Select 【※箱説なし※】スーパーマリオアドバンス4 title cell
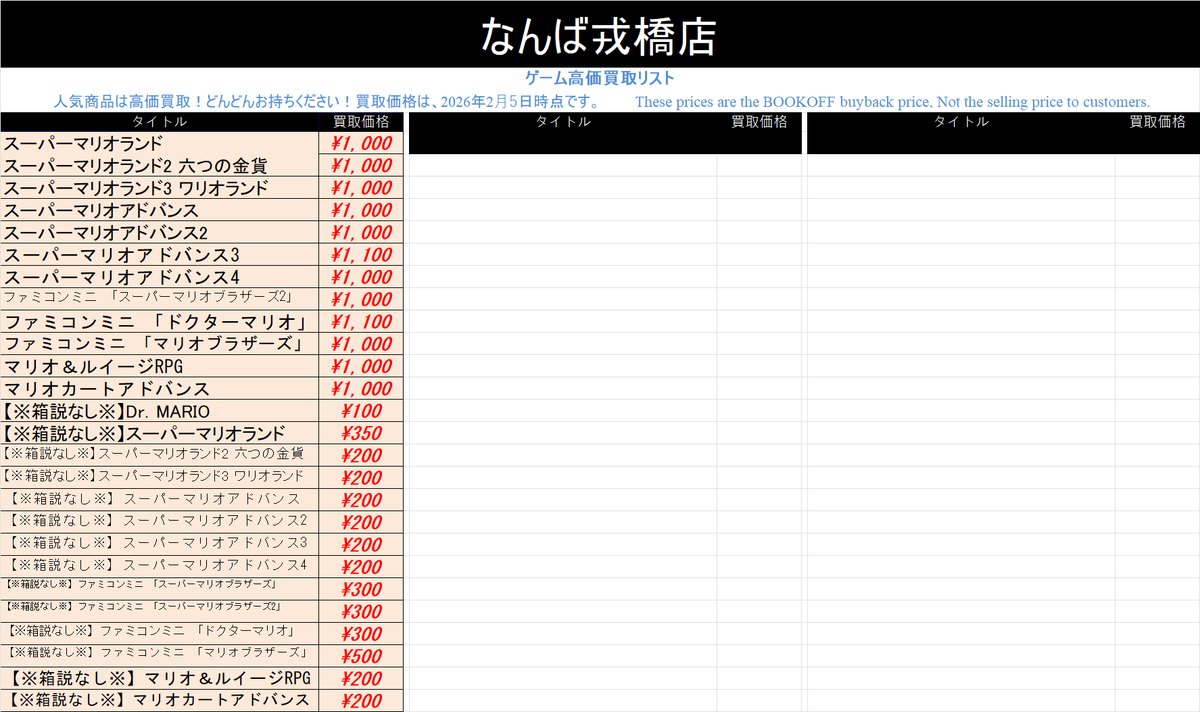 pyautogui.click(x=160, y=566)
